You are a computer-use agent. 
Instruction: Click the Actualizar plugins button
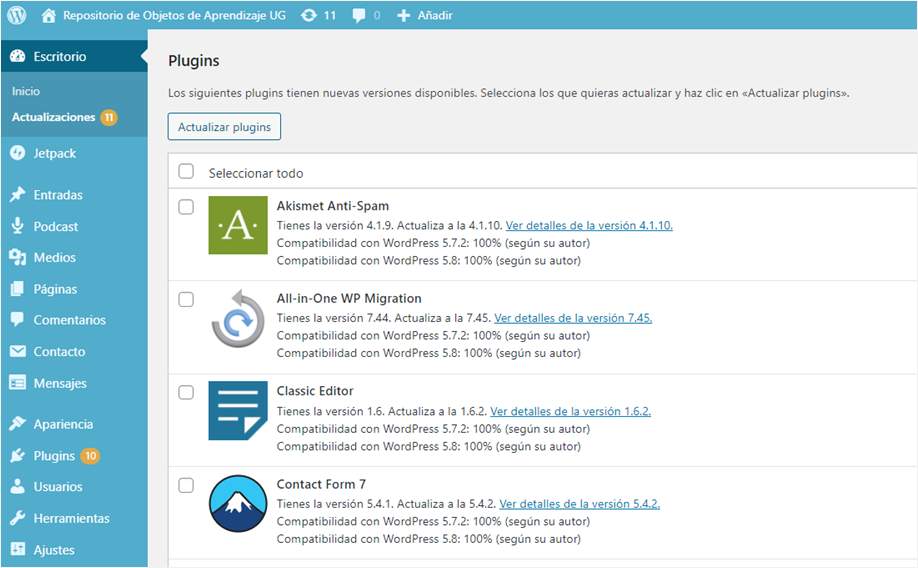pyautogui.click(x=224, y=126)
